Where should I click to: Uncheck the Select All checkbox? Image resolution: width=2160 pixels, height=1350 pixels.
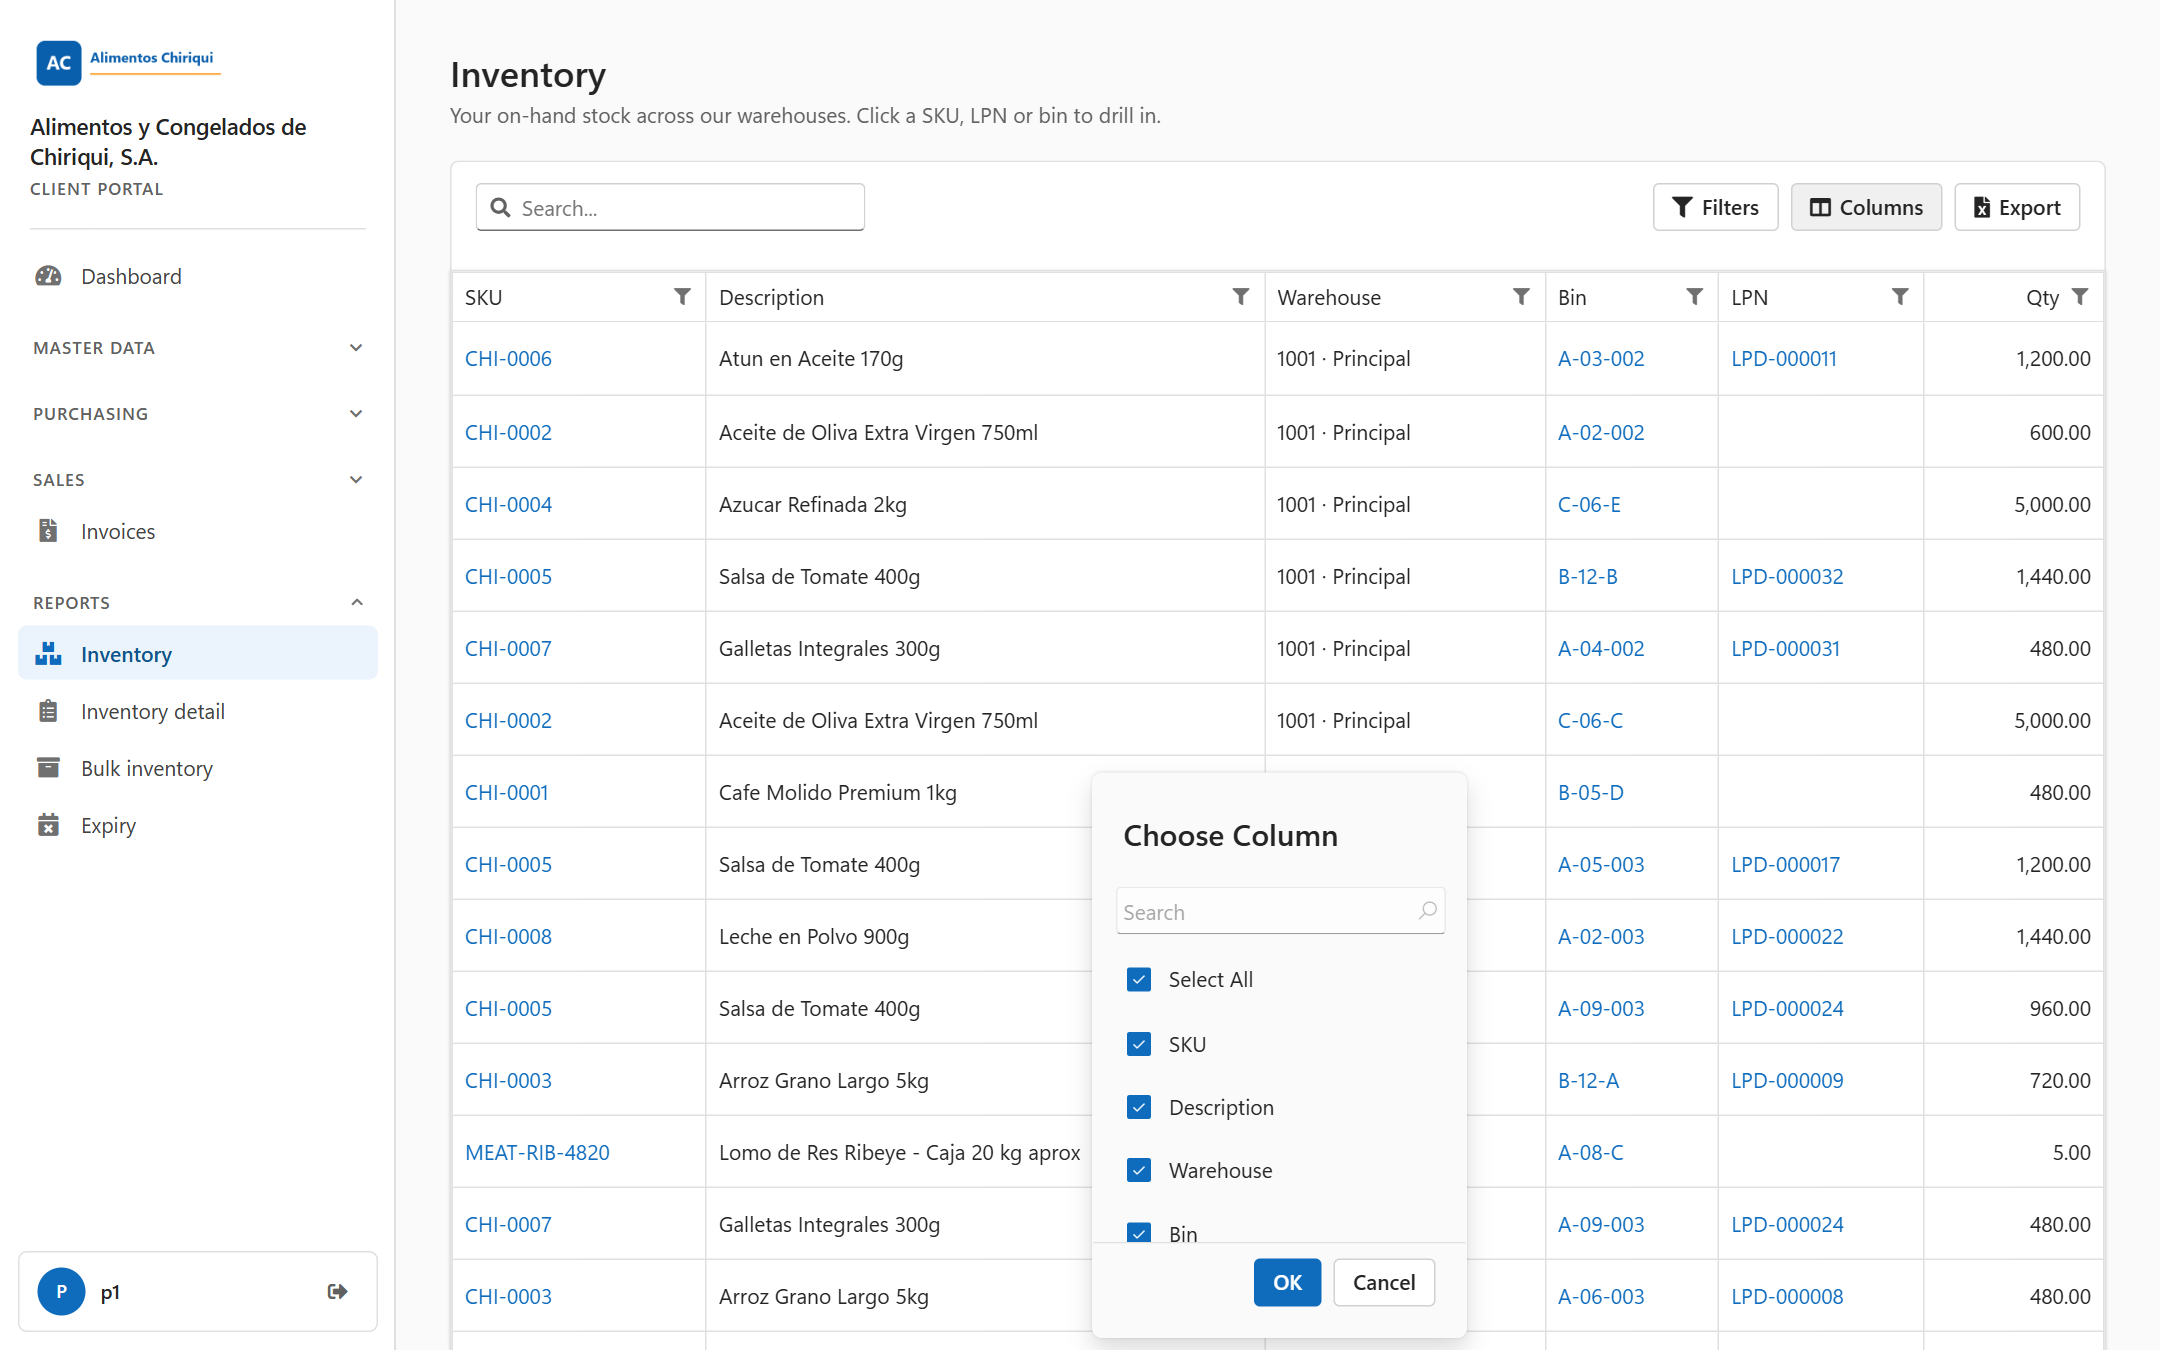pos(1139,980)
